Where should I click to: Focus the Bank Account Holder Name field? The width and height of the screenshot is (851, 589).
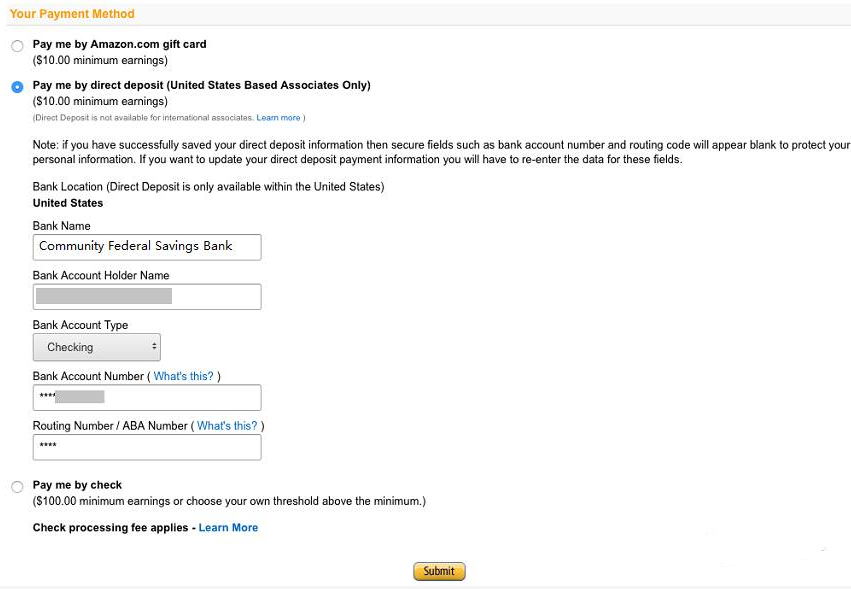(147, 296)
